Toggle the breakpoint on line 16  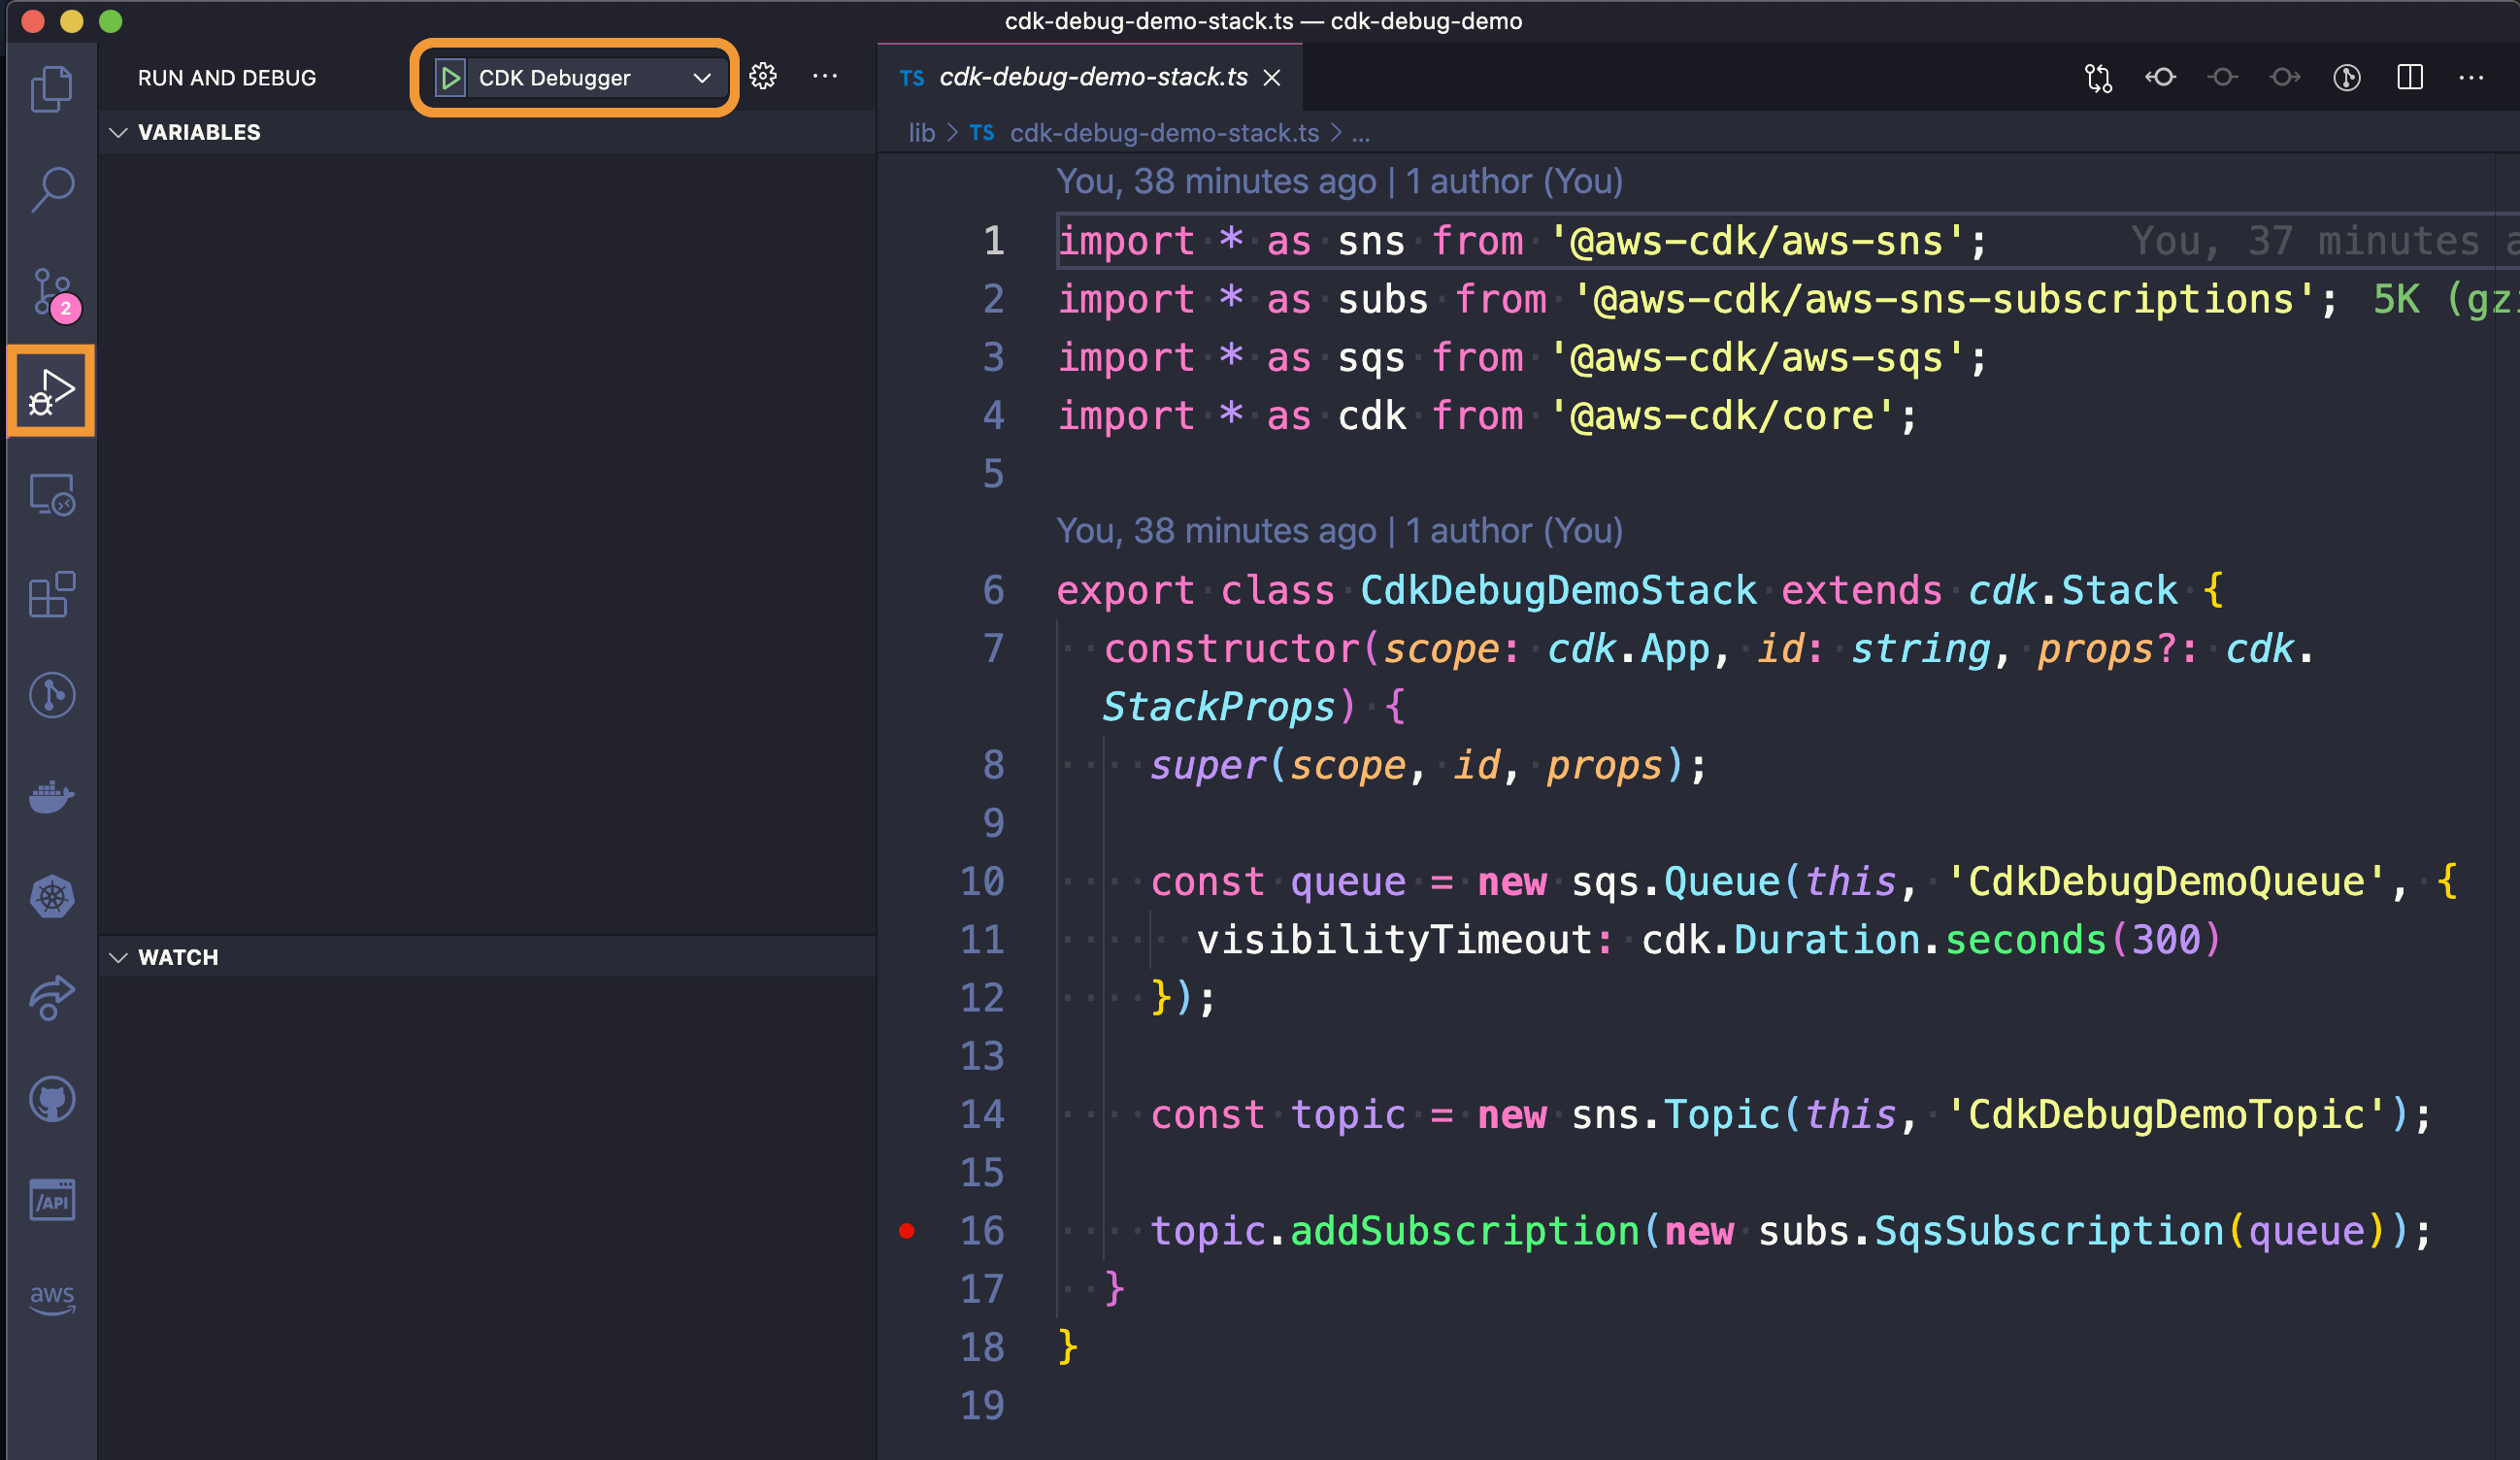click(x=906, y=1231)
